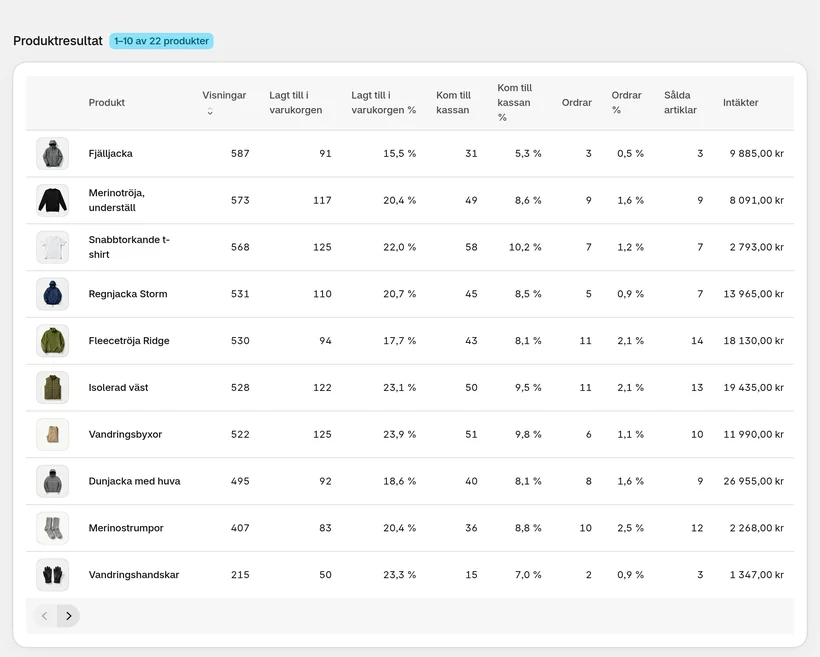Select Merinostrumpor views value 407

[240, 528]
